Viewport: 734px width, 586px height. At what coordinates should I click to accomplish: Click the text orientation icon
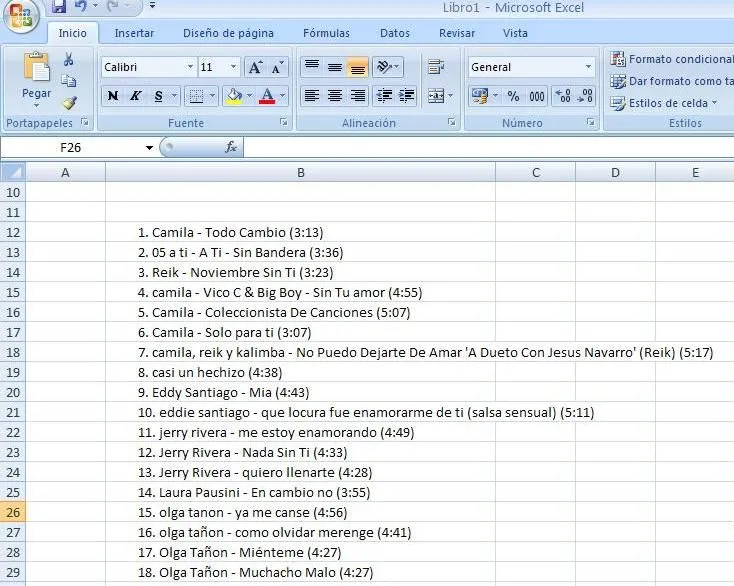tap(384, 67)
